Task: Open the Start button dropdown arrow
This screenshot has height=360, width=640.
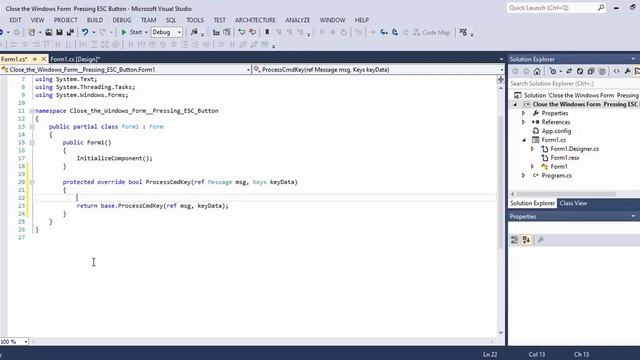Action: coord(146,32)
